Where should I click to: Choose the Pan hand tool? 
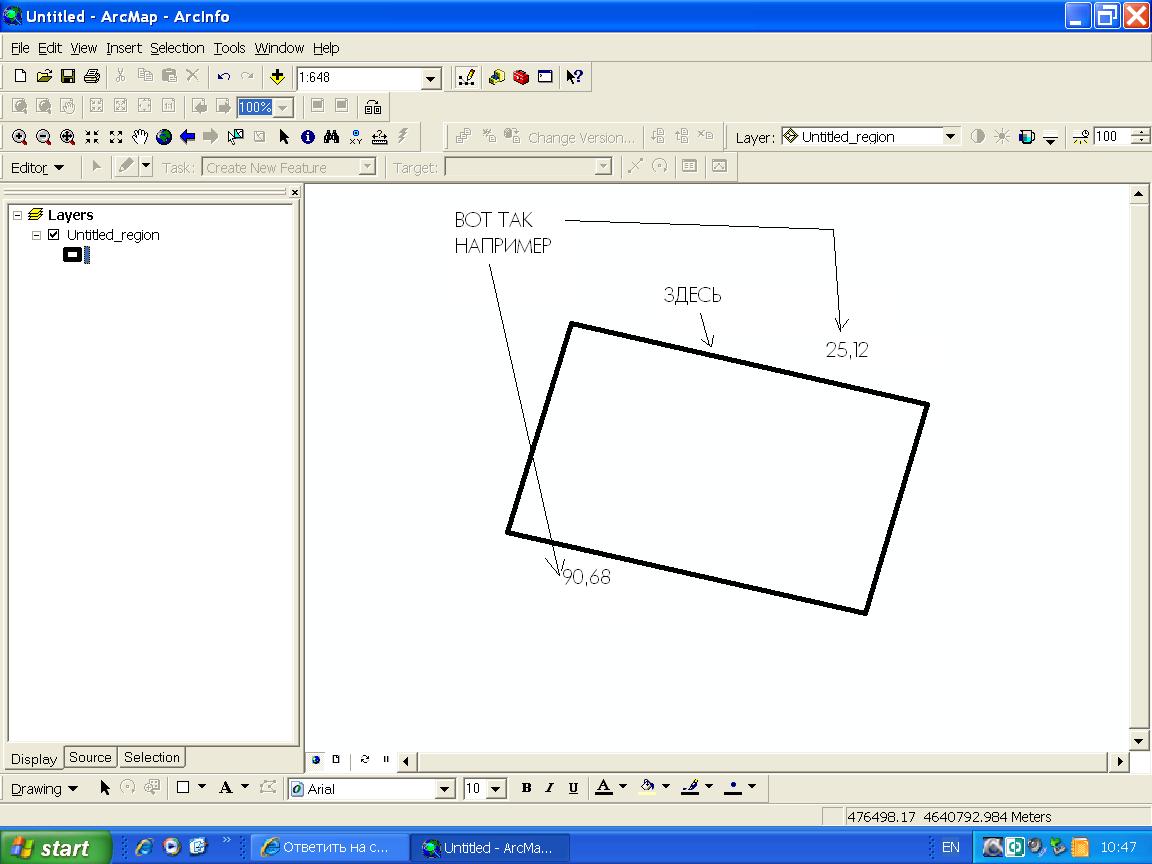coord(140,137)
